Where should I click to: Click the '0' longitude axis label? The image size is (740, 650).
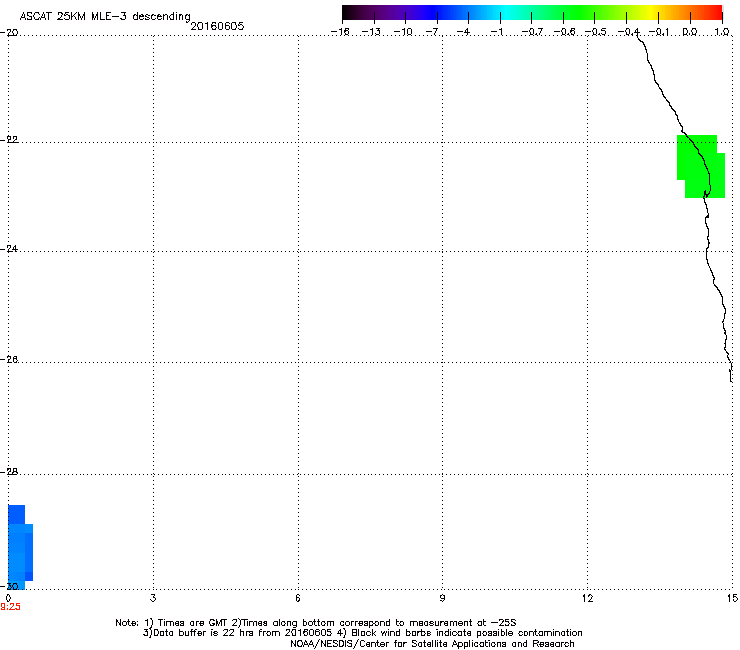tap(8, 598)
